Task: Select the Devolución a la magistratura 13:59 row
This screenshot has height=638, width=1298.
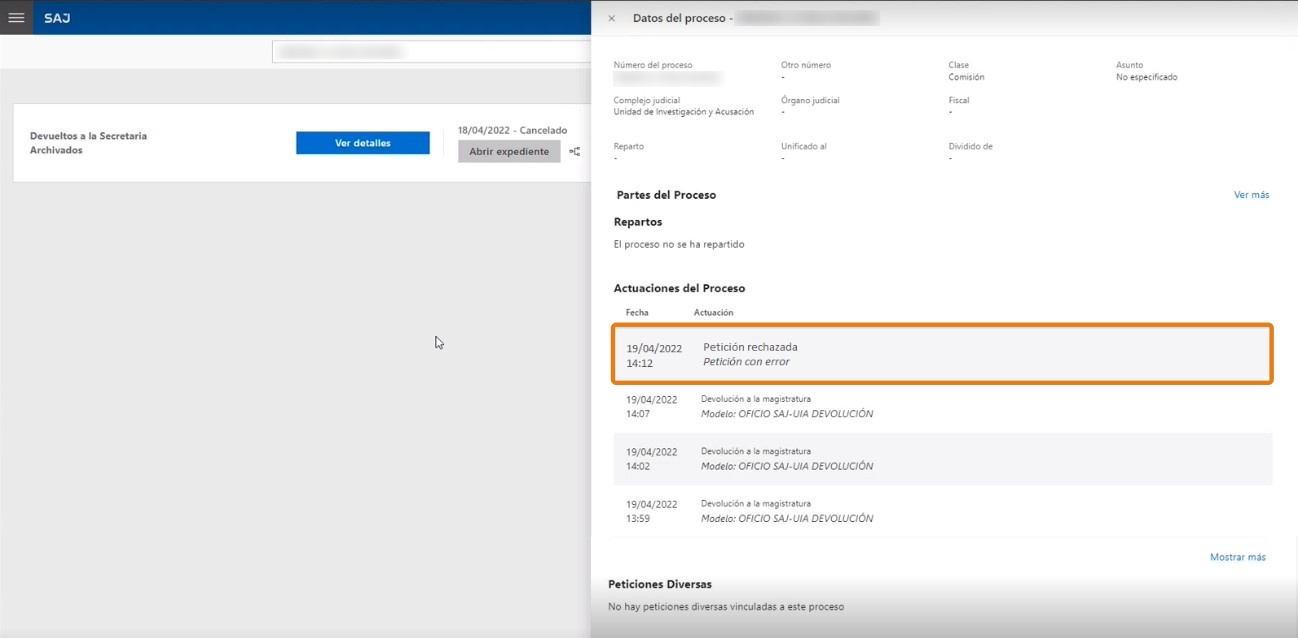Action: click(x=942, y=511)
